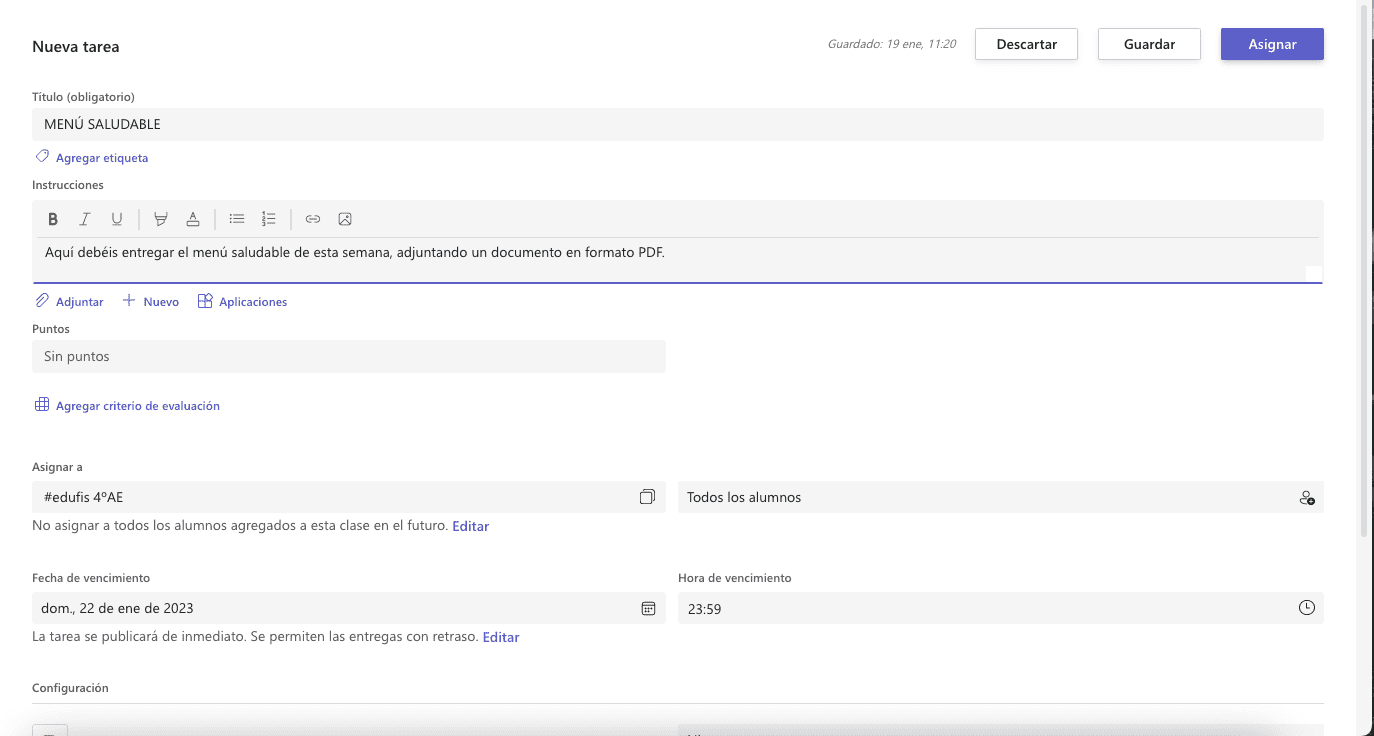
Task: Insert a numbered list
Action: [269, 219]
